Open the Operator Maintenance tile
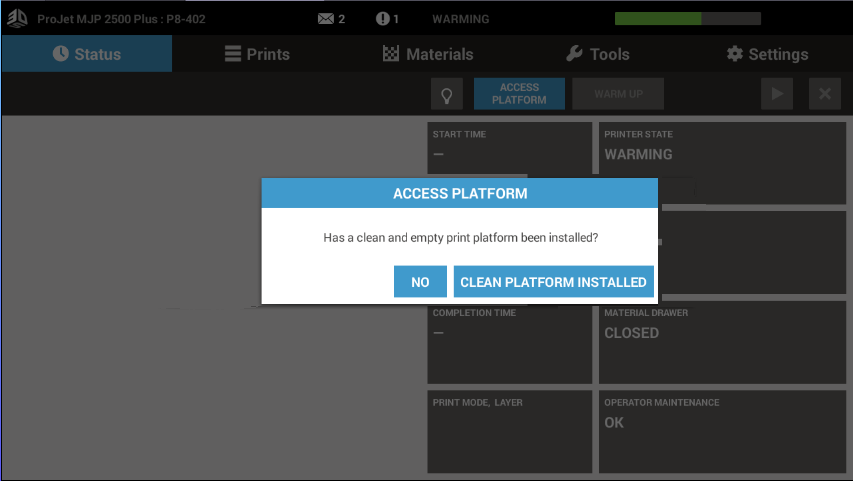853x481 pixels. pos(722,431)
